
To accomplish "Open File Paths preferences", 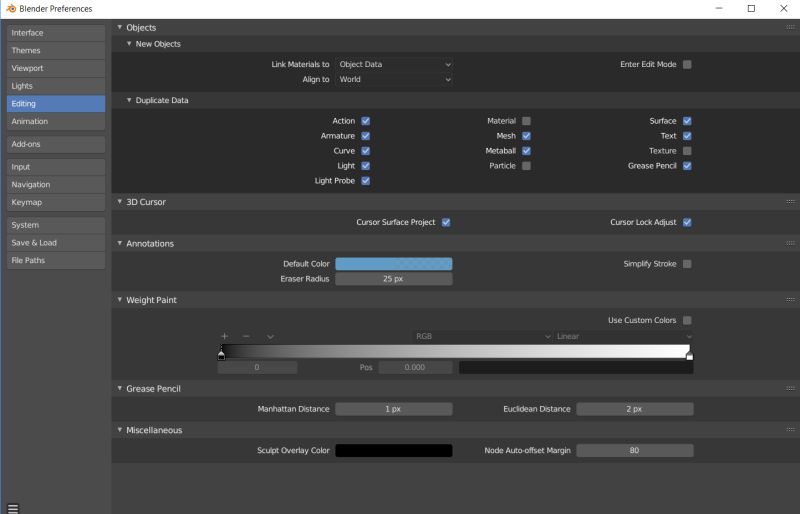I will pos(56,260).
